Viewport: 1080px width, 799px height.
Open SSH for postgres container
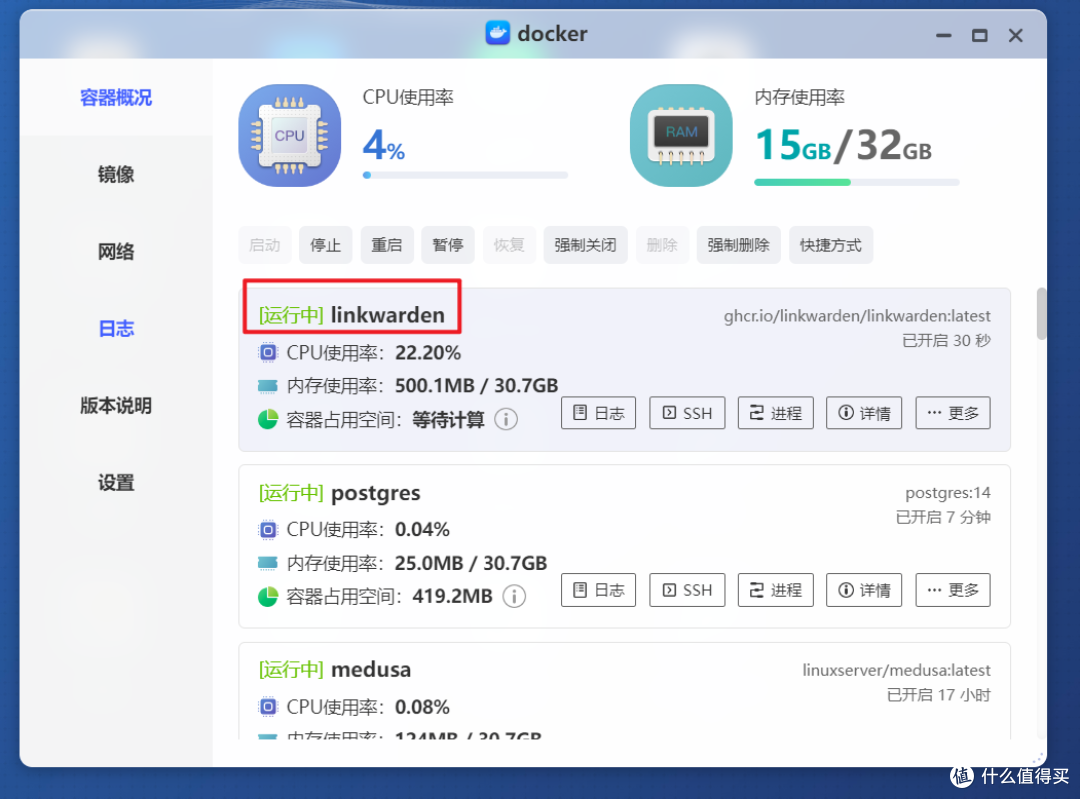[687, 590]
